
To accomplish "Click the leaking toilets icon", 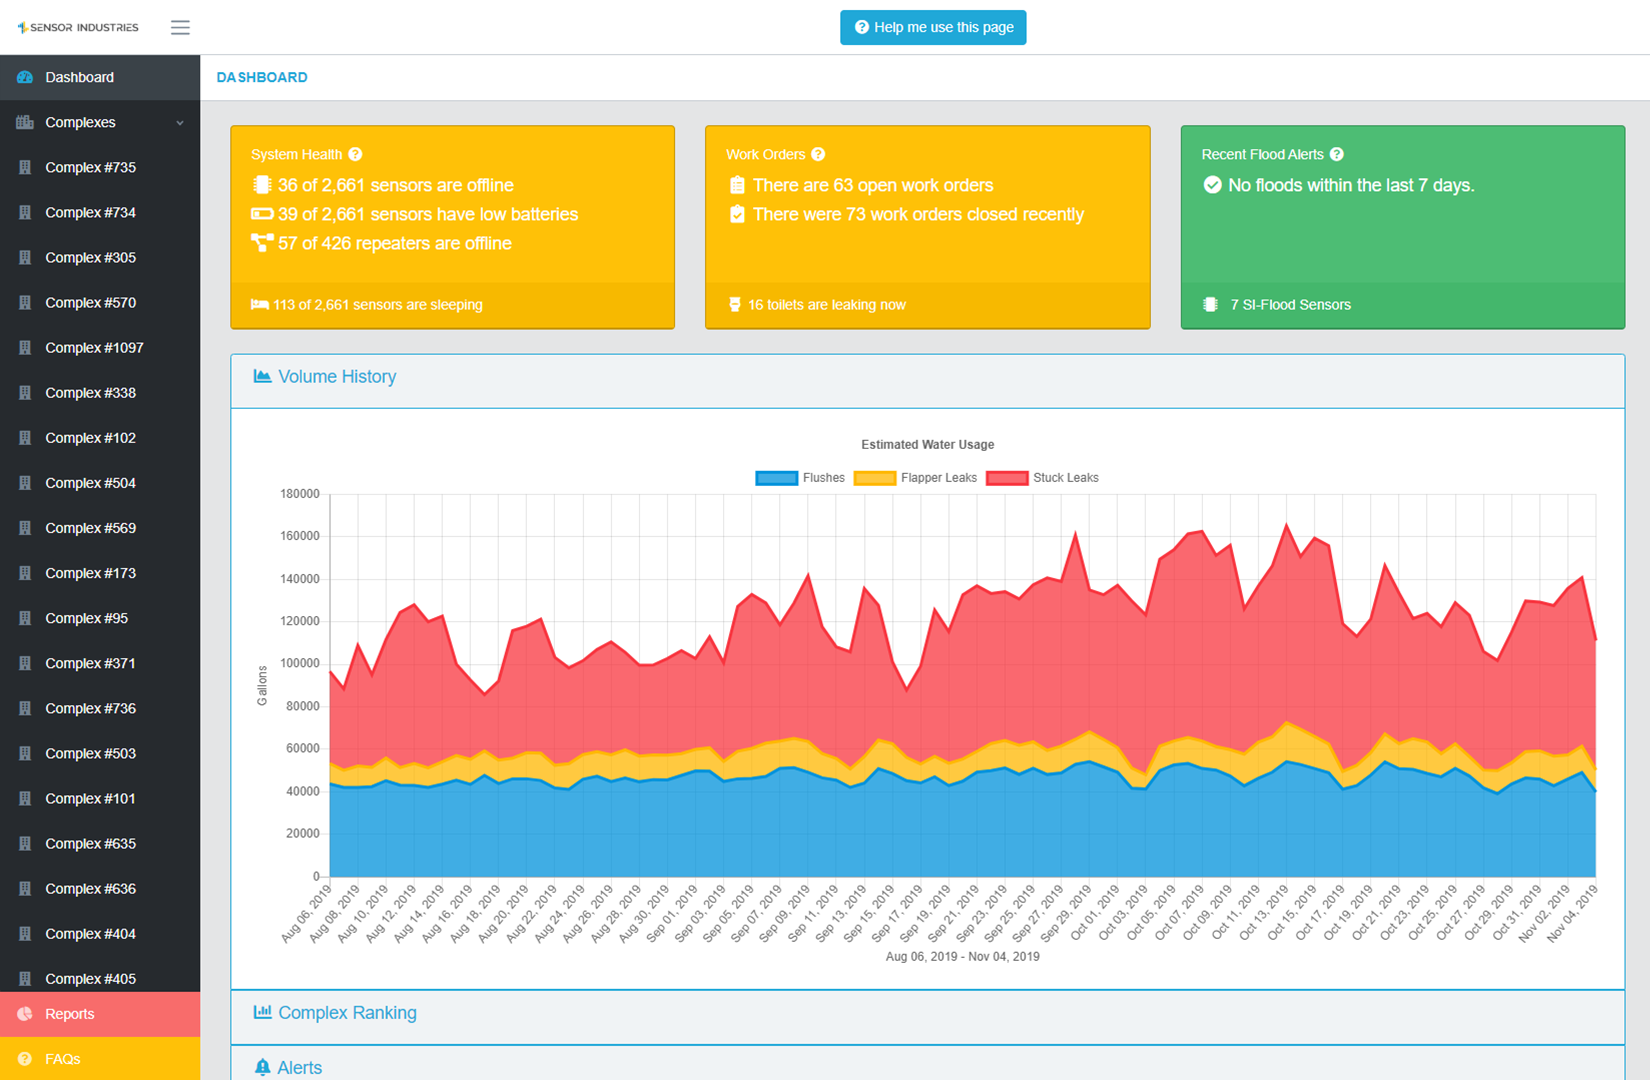I will tap(735, 305).
